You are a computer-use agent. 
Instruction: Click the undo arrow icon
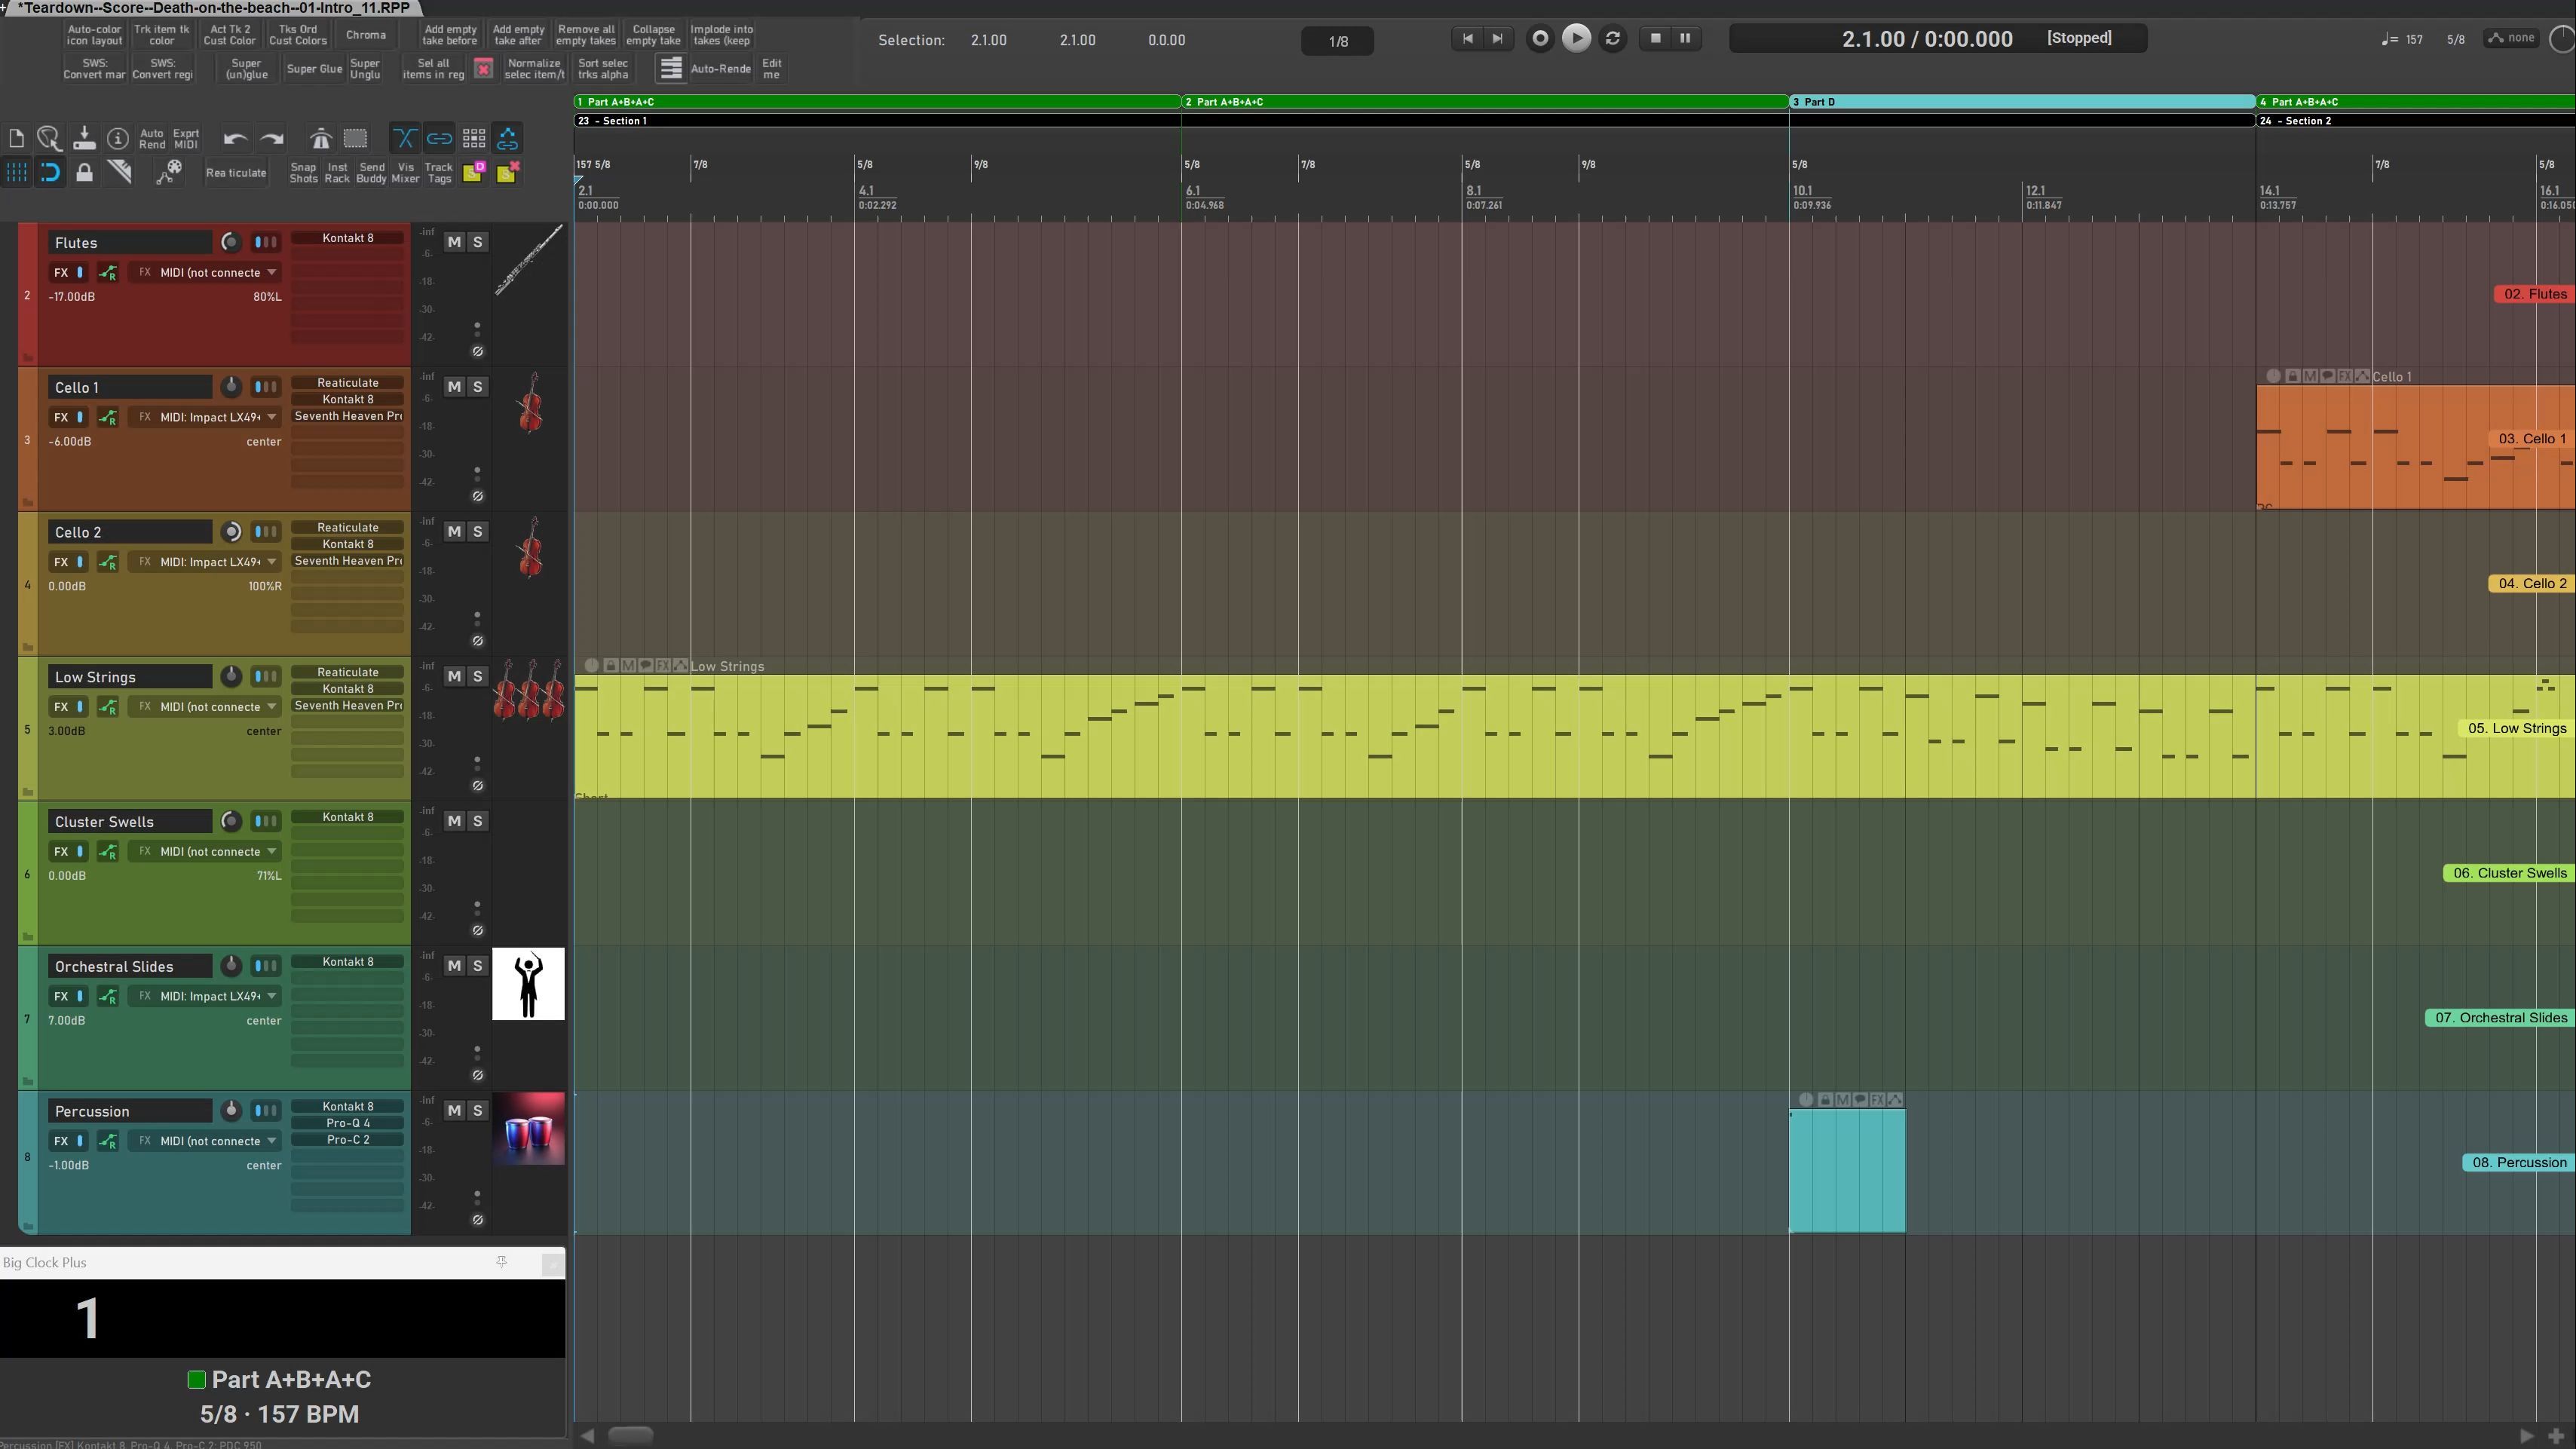pos(235,139)
